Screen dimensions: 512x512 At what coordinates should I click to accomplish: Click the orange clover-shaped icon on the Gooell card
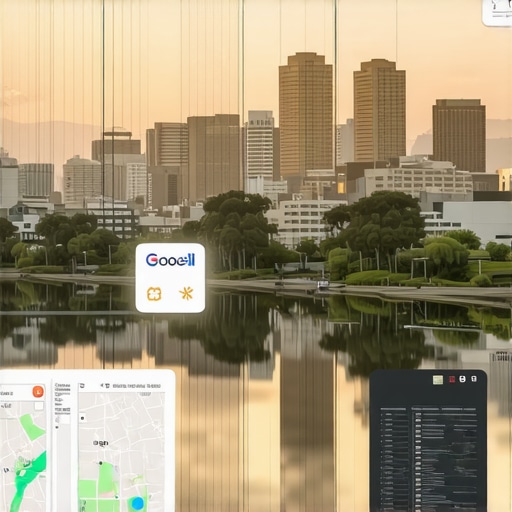click(154, 294)
